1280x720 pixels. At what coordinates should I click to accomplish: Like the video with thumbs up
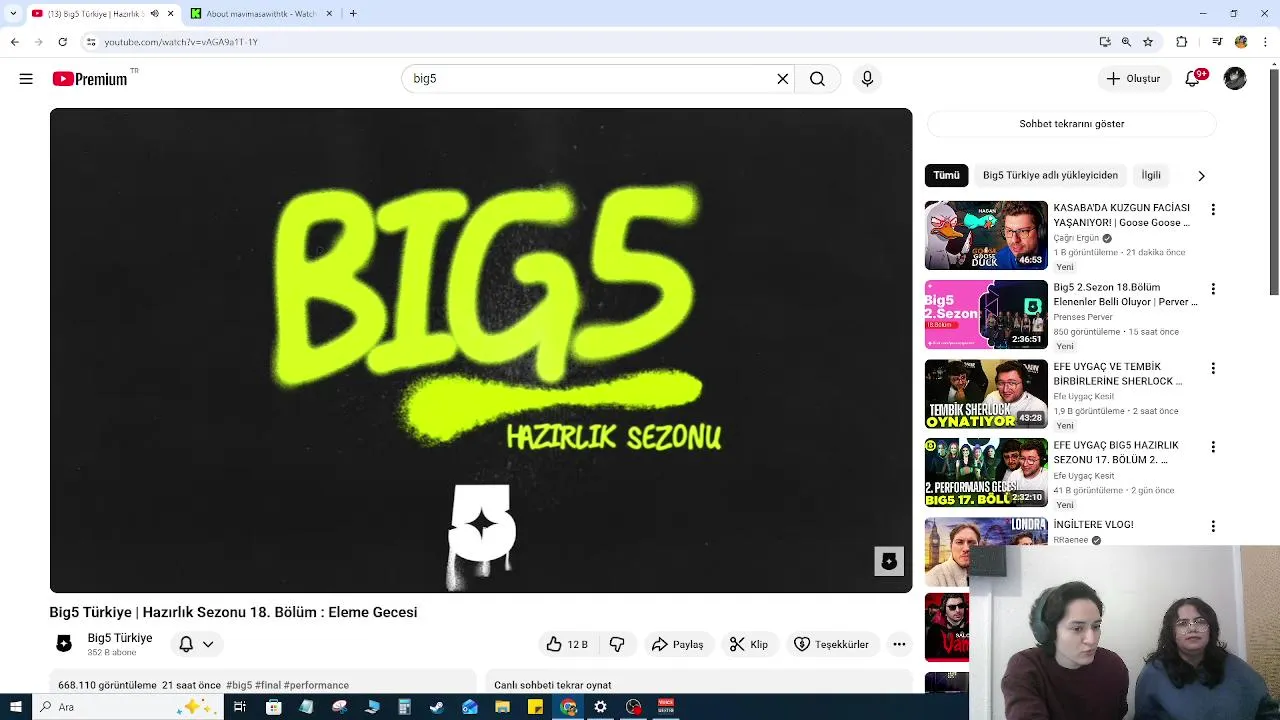[567, 644]
